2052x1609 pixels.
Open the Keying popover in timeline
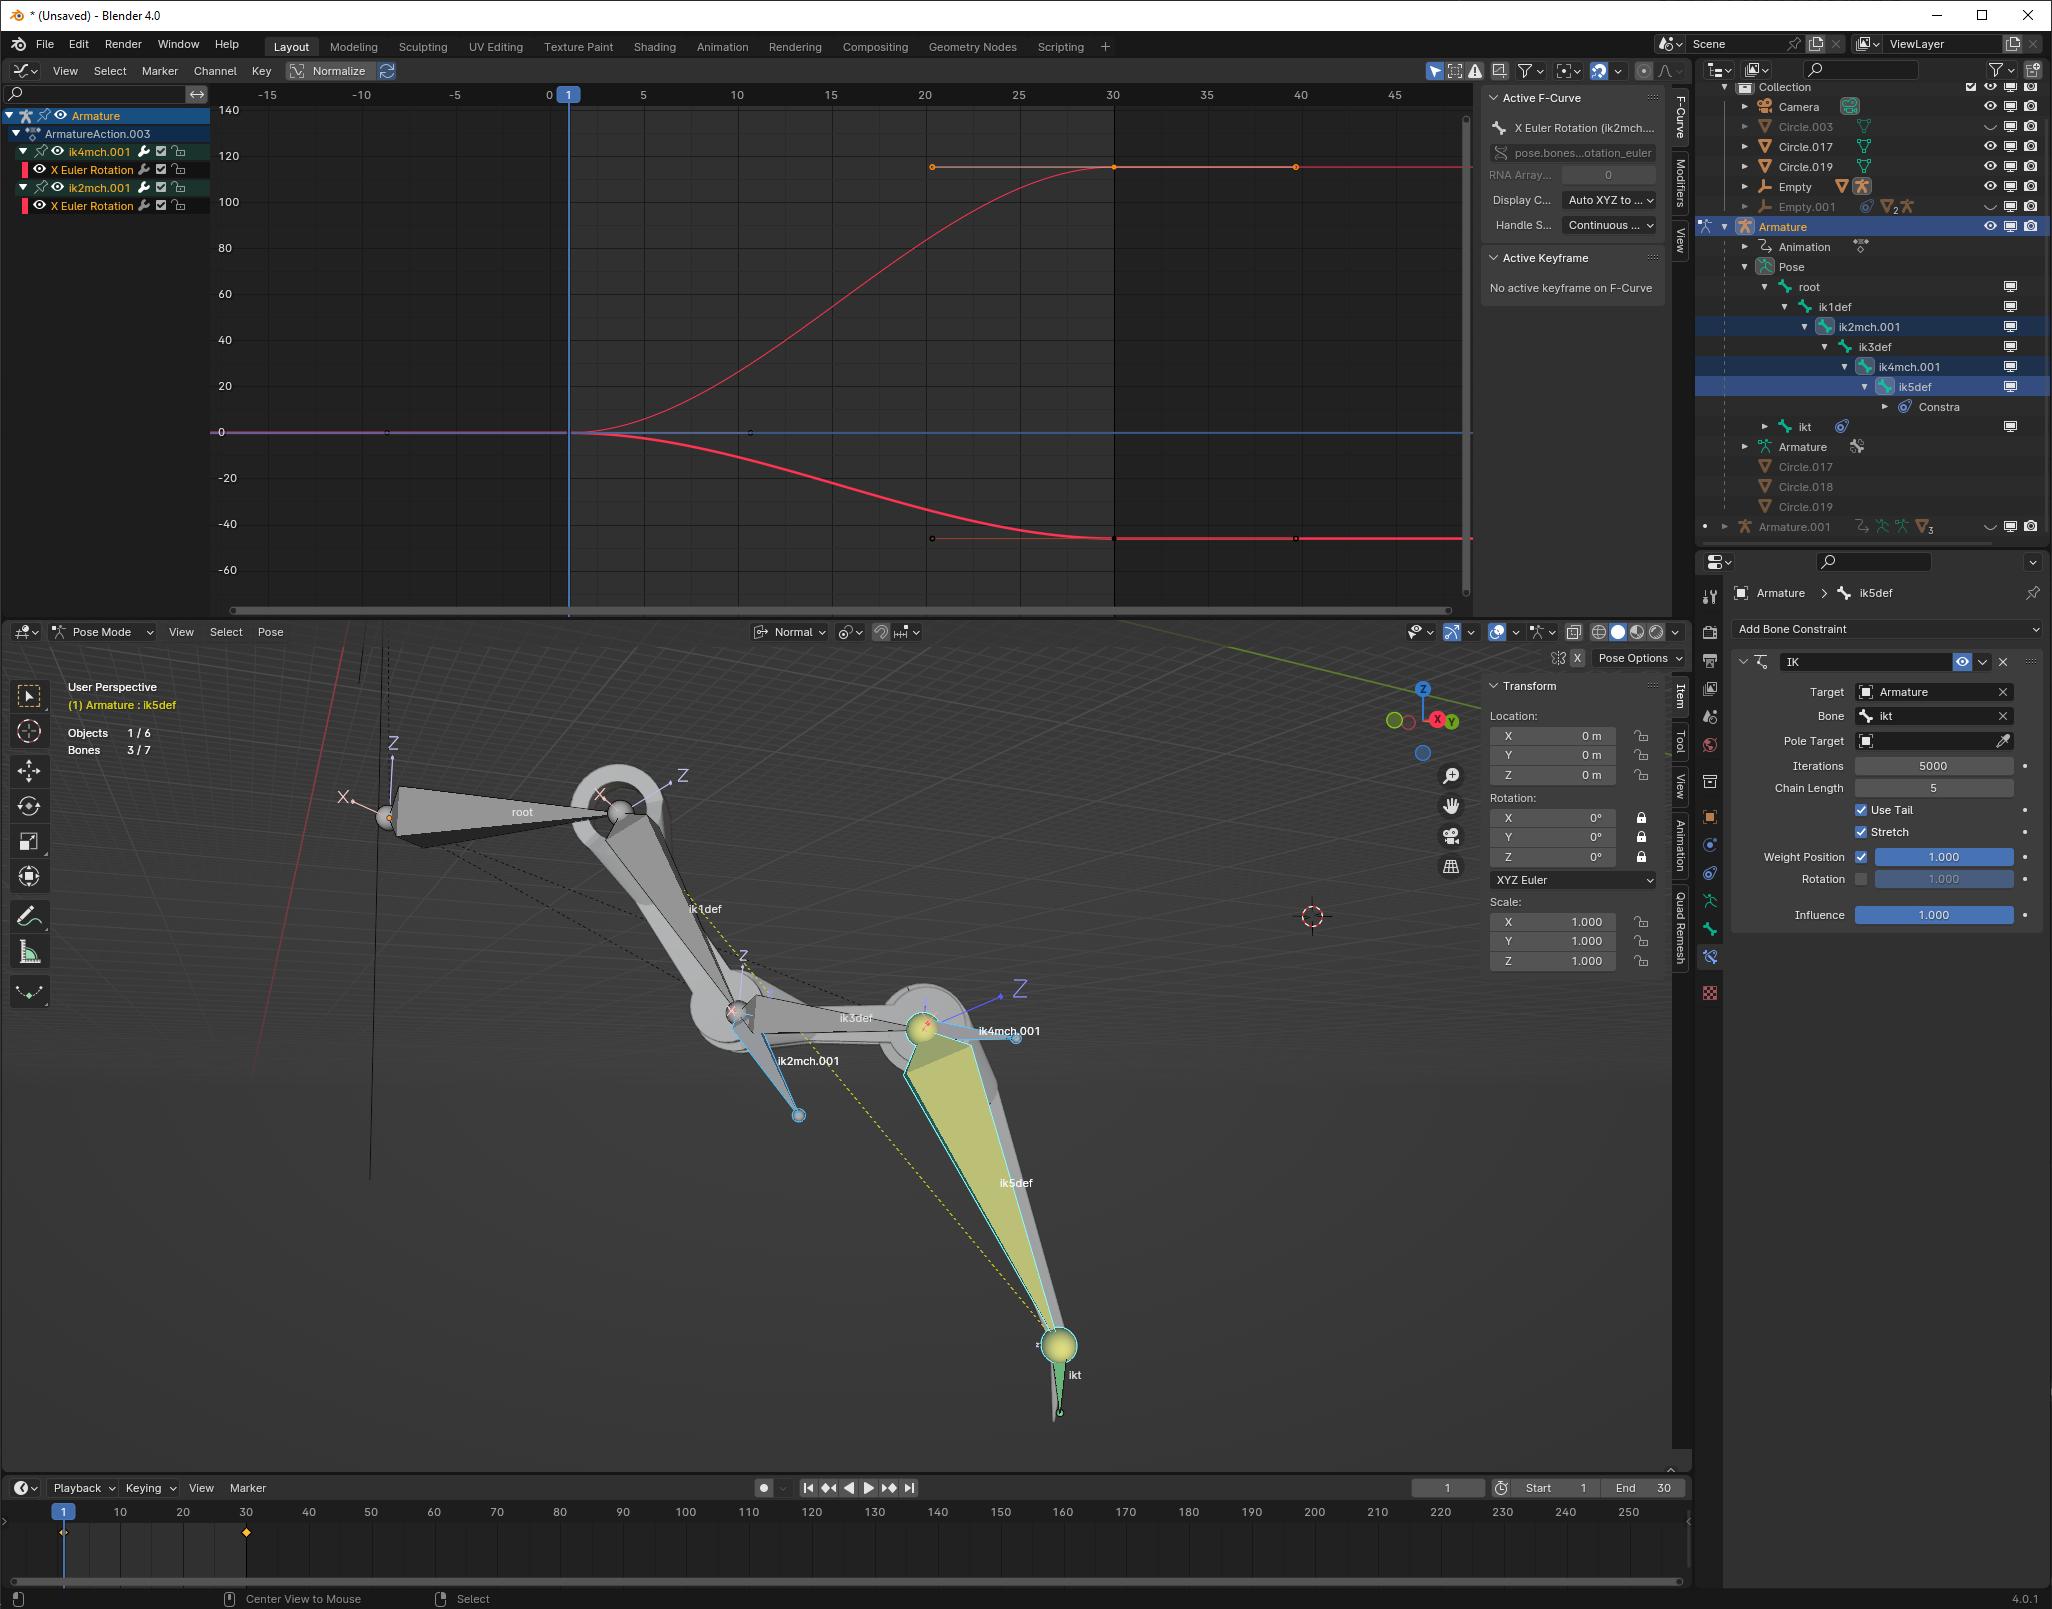(150, 1488)
